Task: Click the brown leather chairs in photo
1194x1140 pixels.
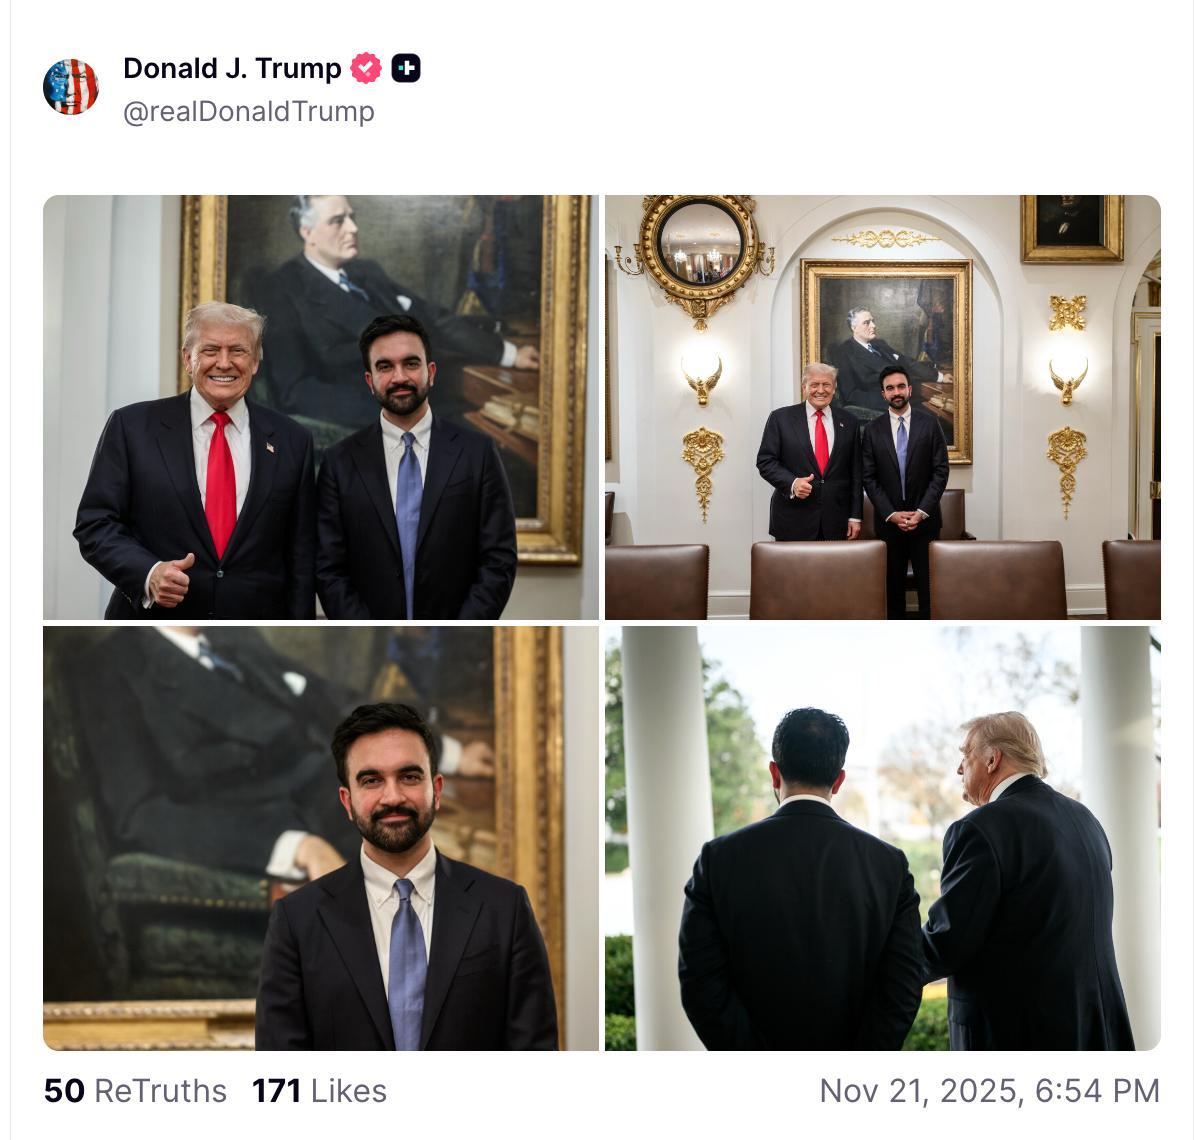Action: pyautogui.click(x=883, y=579)
